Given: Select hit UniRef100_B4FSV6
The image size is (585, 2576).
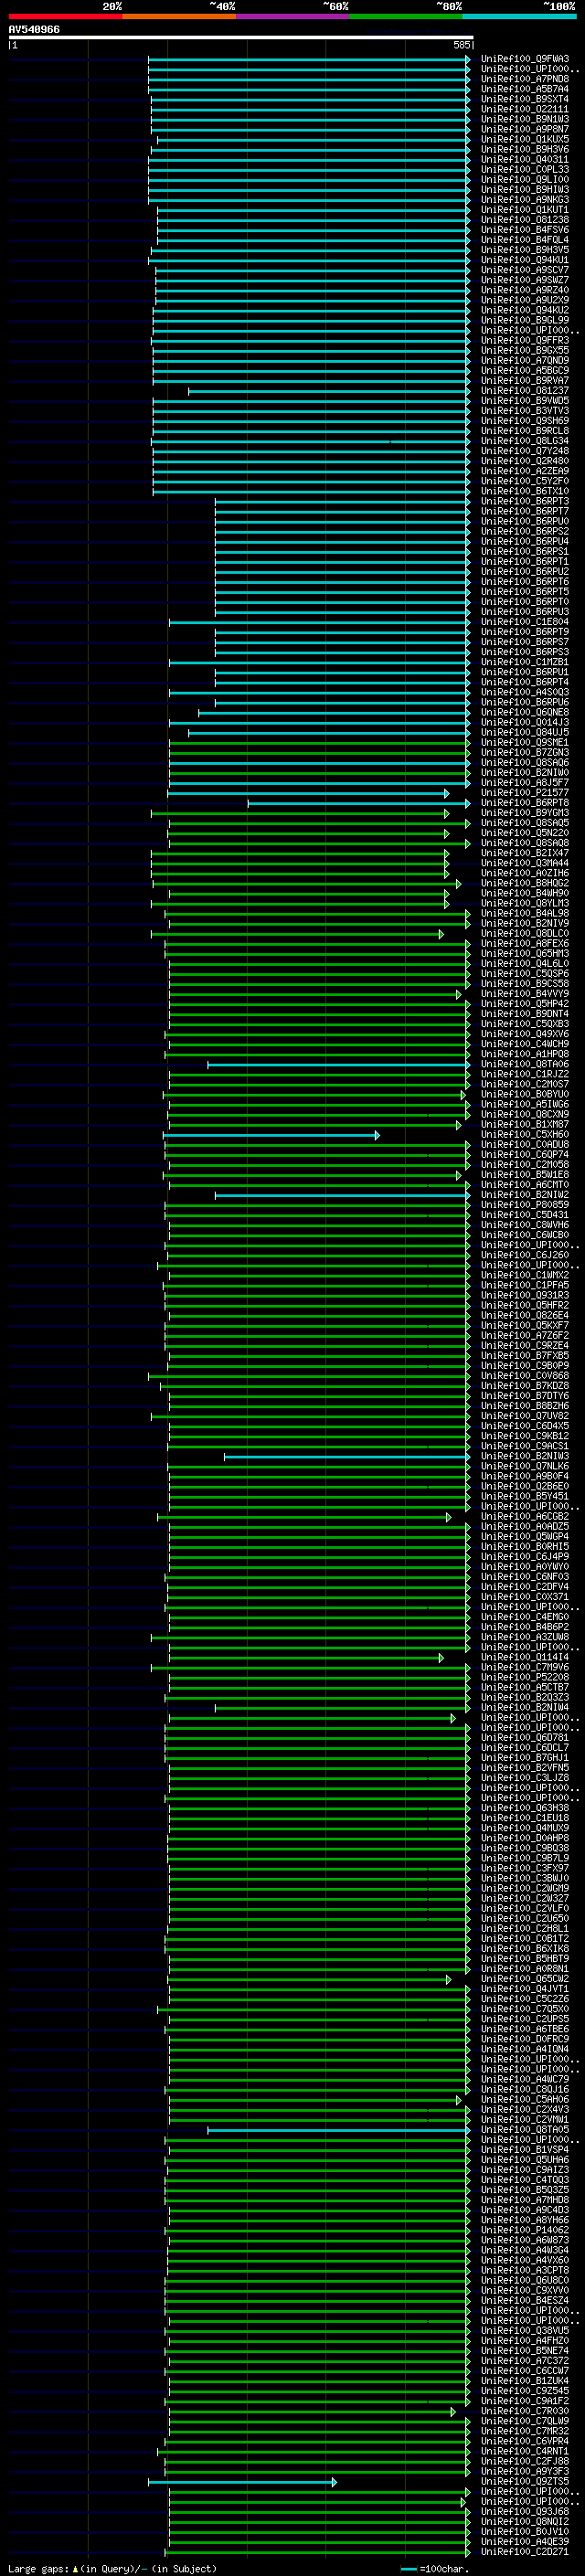Looking at the screenshot, I should coord(525,229).
